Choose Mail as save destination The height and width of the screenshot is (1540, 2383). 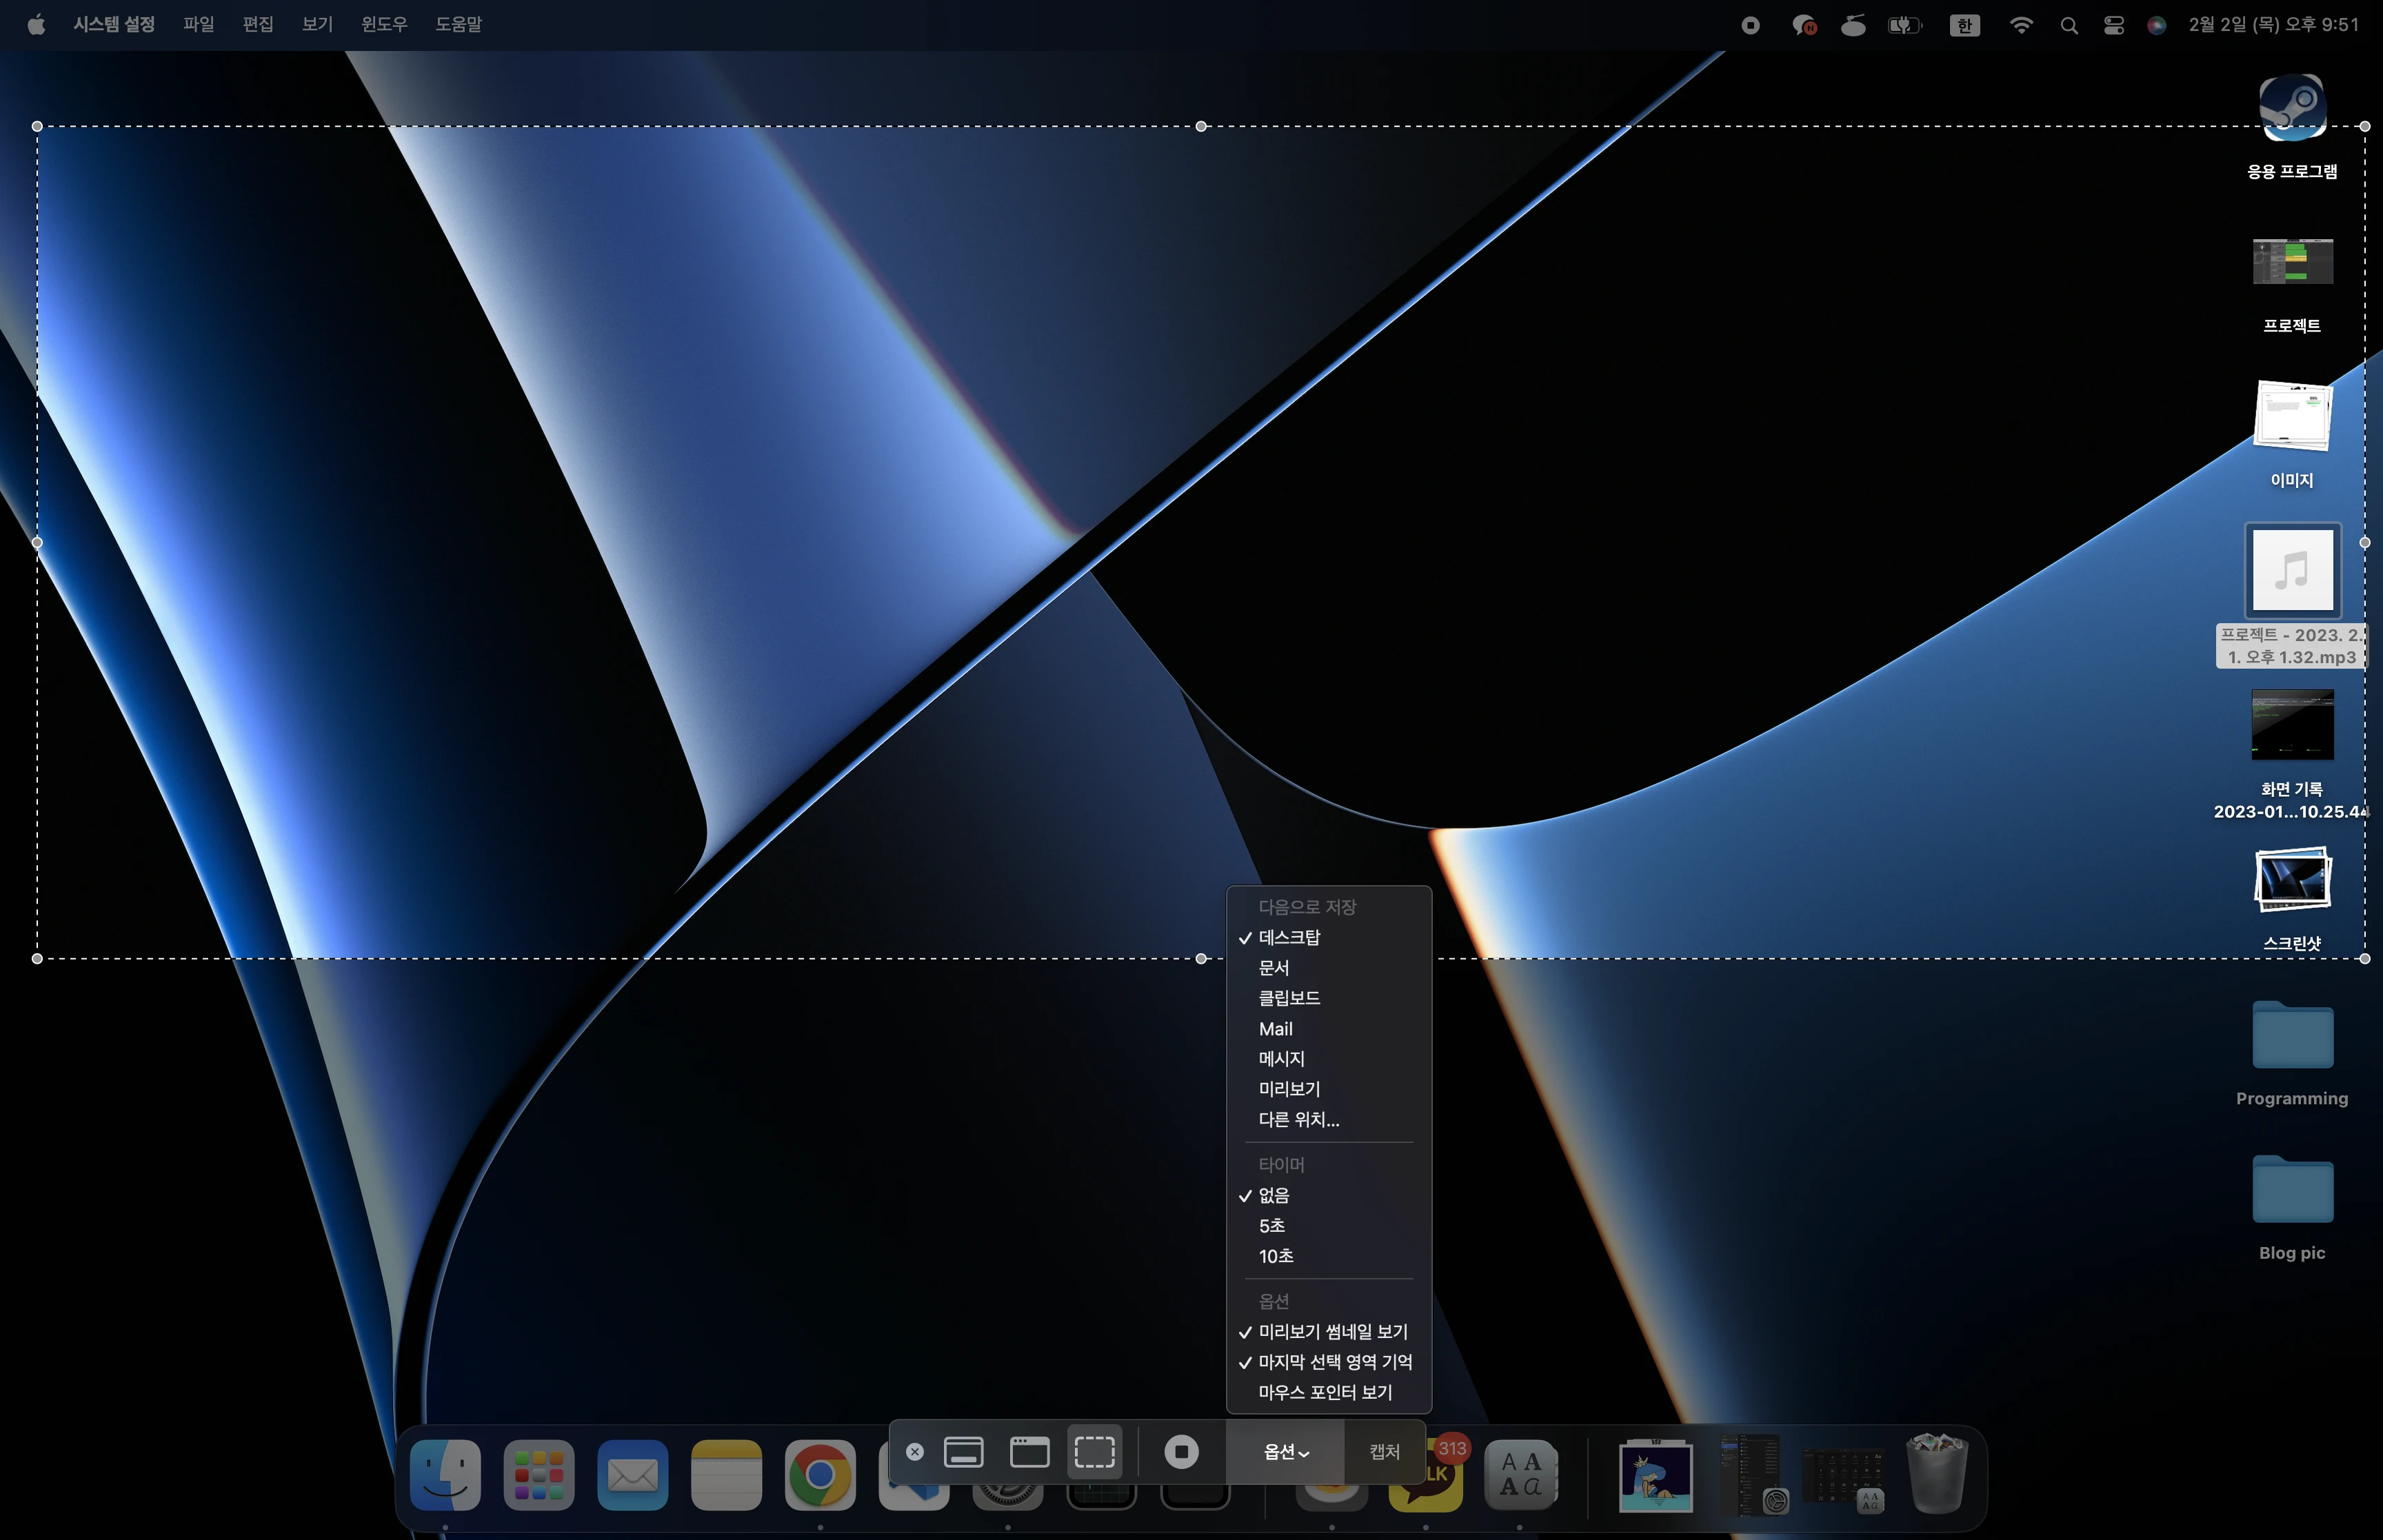point(1329,1028)
